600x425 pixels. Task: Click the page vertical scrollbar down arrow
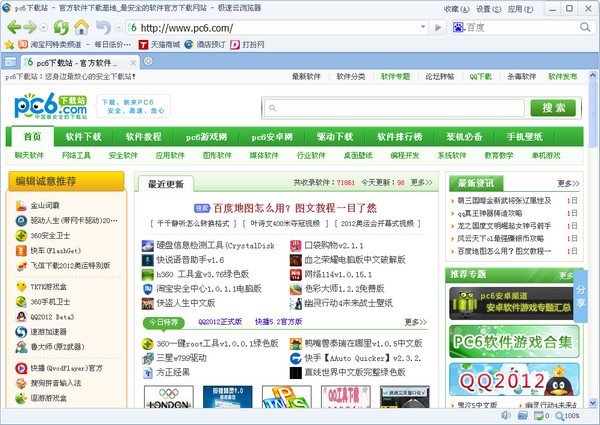(593, 403)
